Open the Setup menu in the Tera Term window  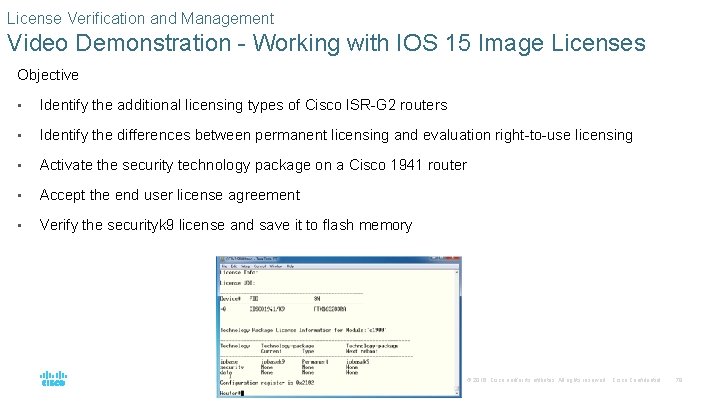(x=246, y=266)
